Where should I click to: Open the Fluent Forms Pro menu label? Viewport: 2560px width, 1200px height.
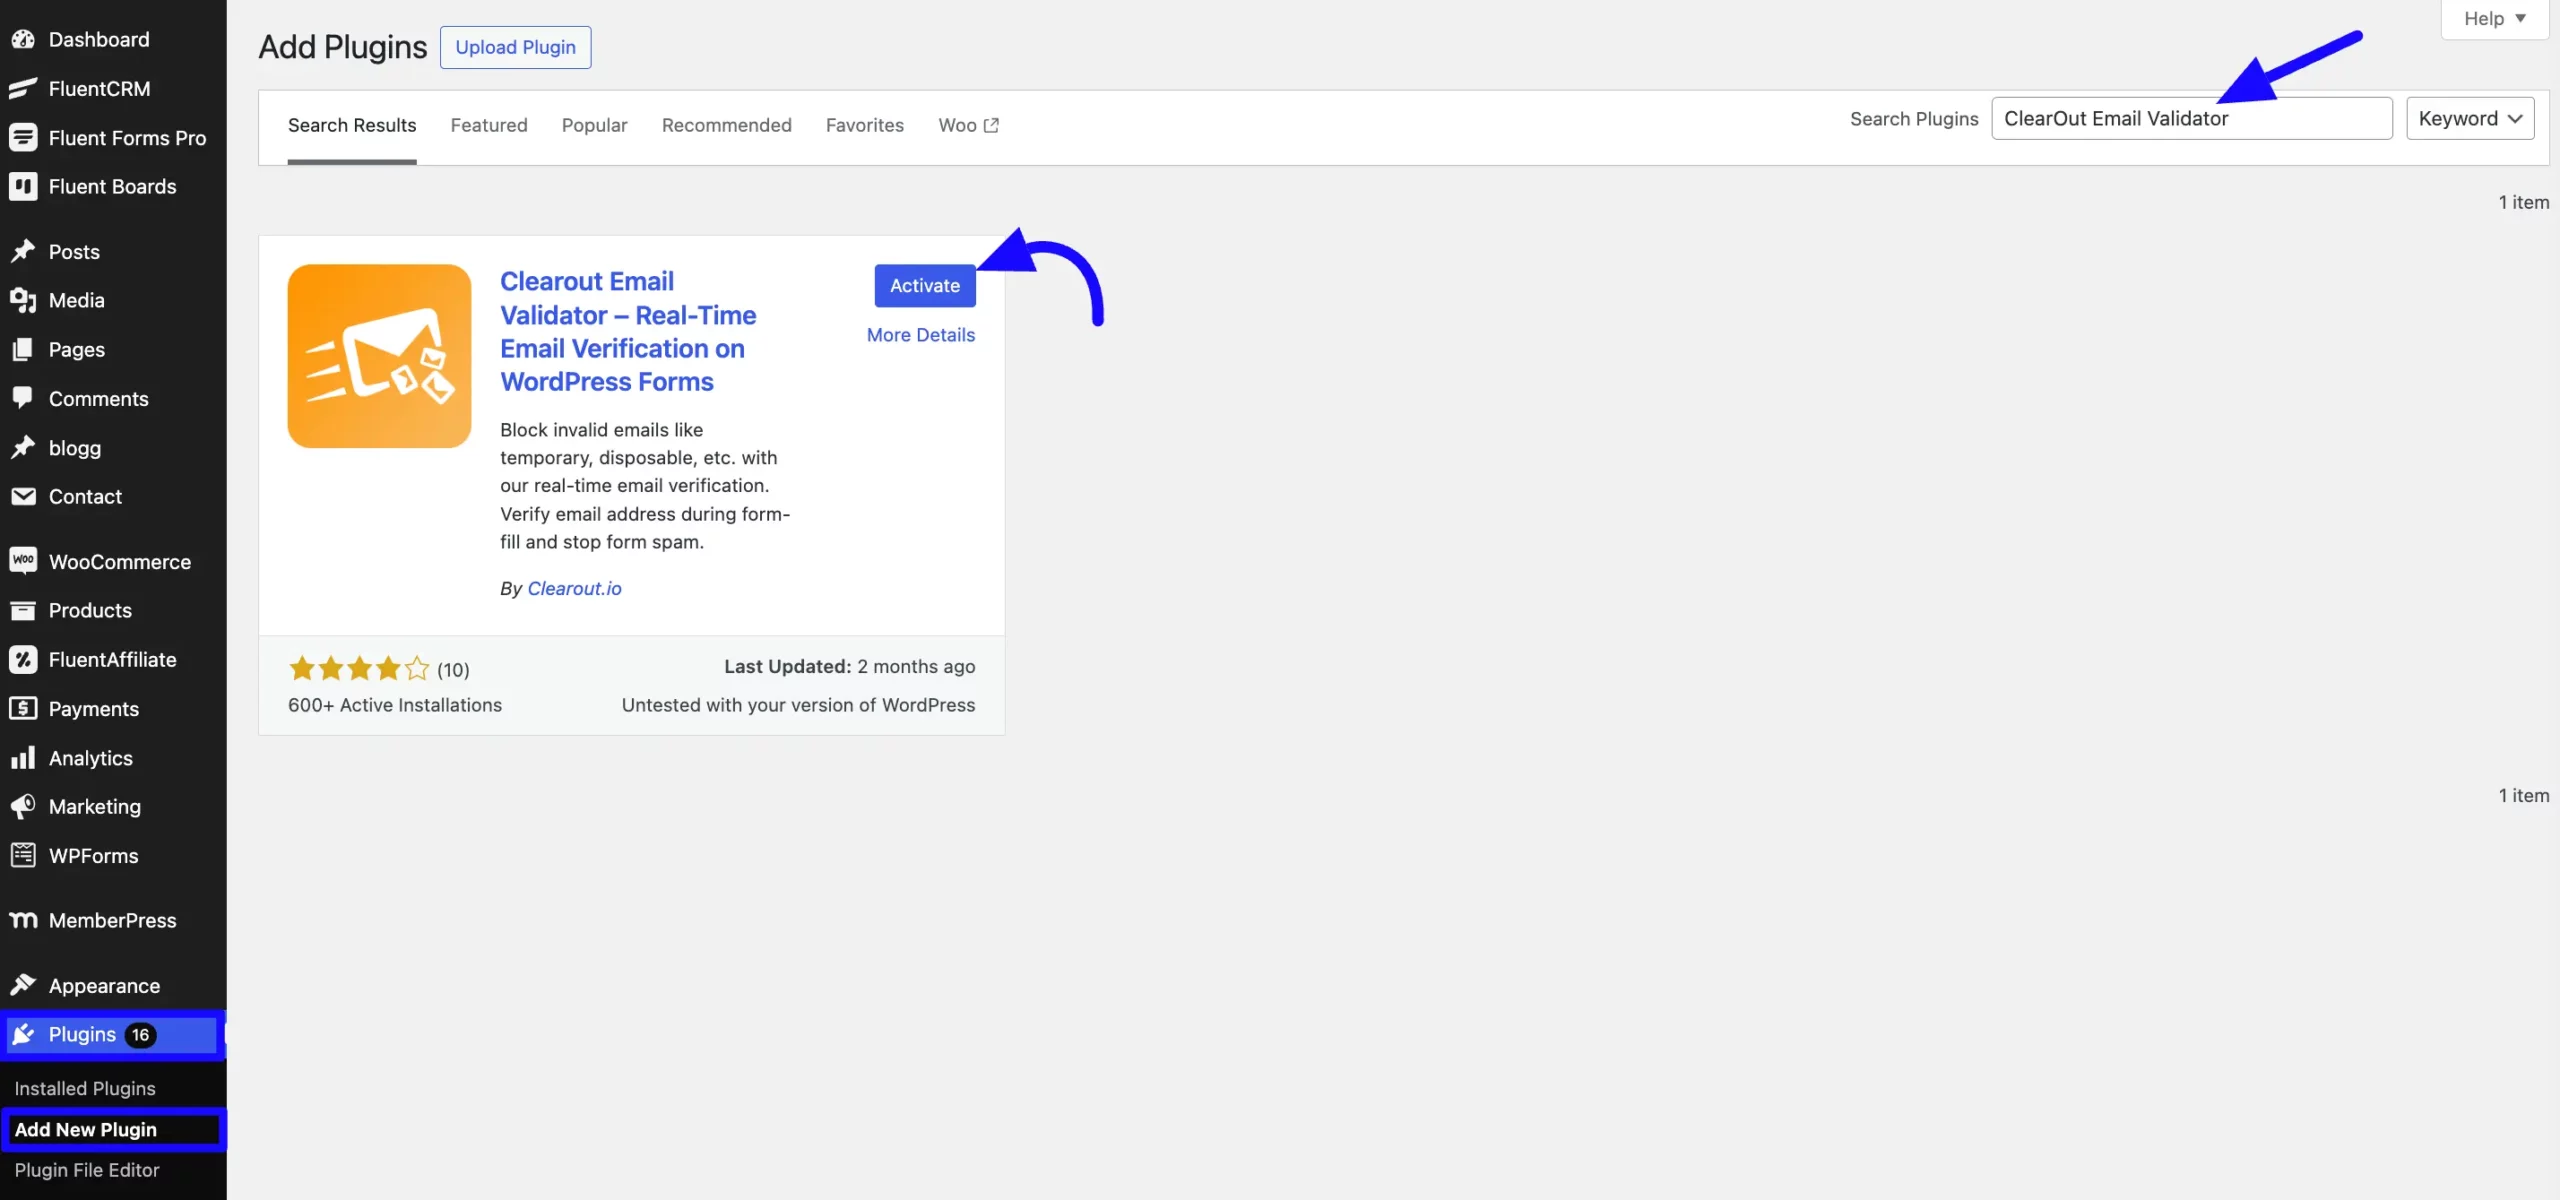128,138
